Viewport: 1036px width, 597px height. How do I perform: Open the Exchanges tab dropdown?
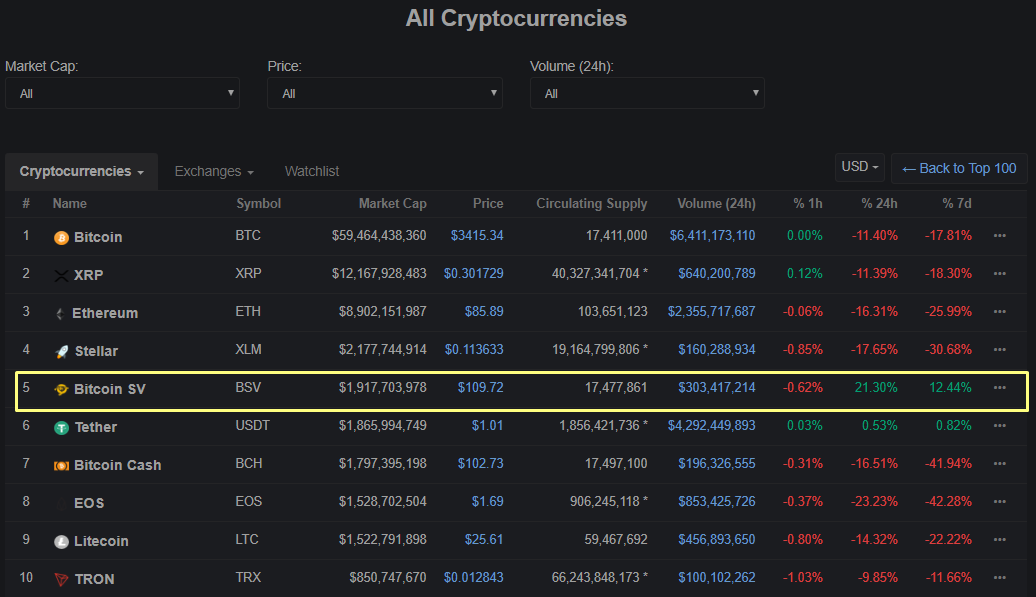(214, 172)
